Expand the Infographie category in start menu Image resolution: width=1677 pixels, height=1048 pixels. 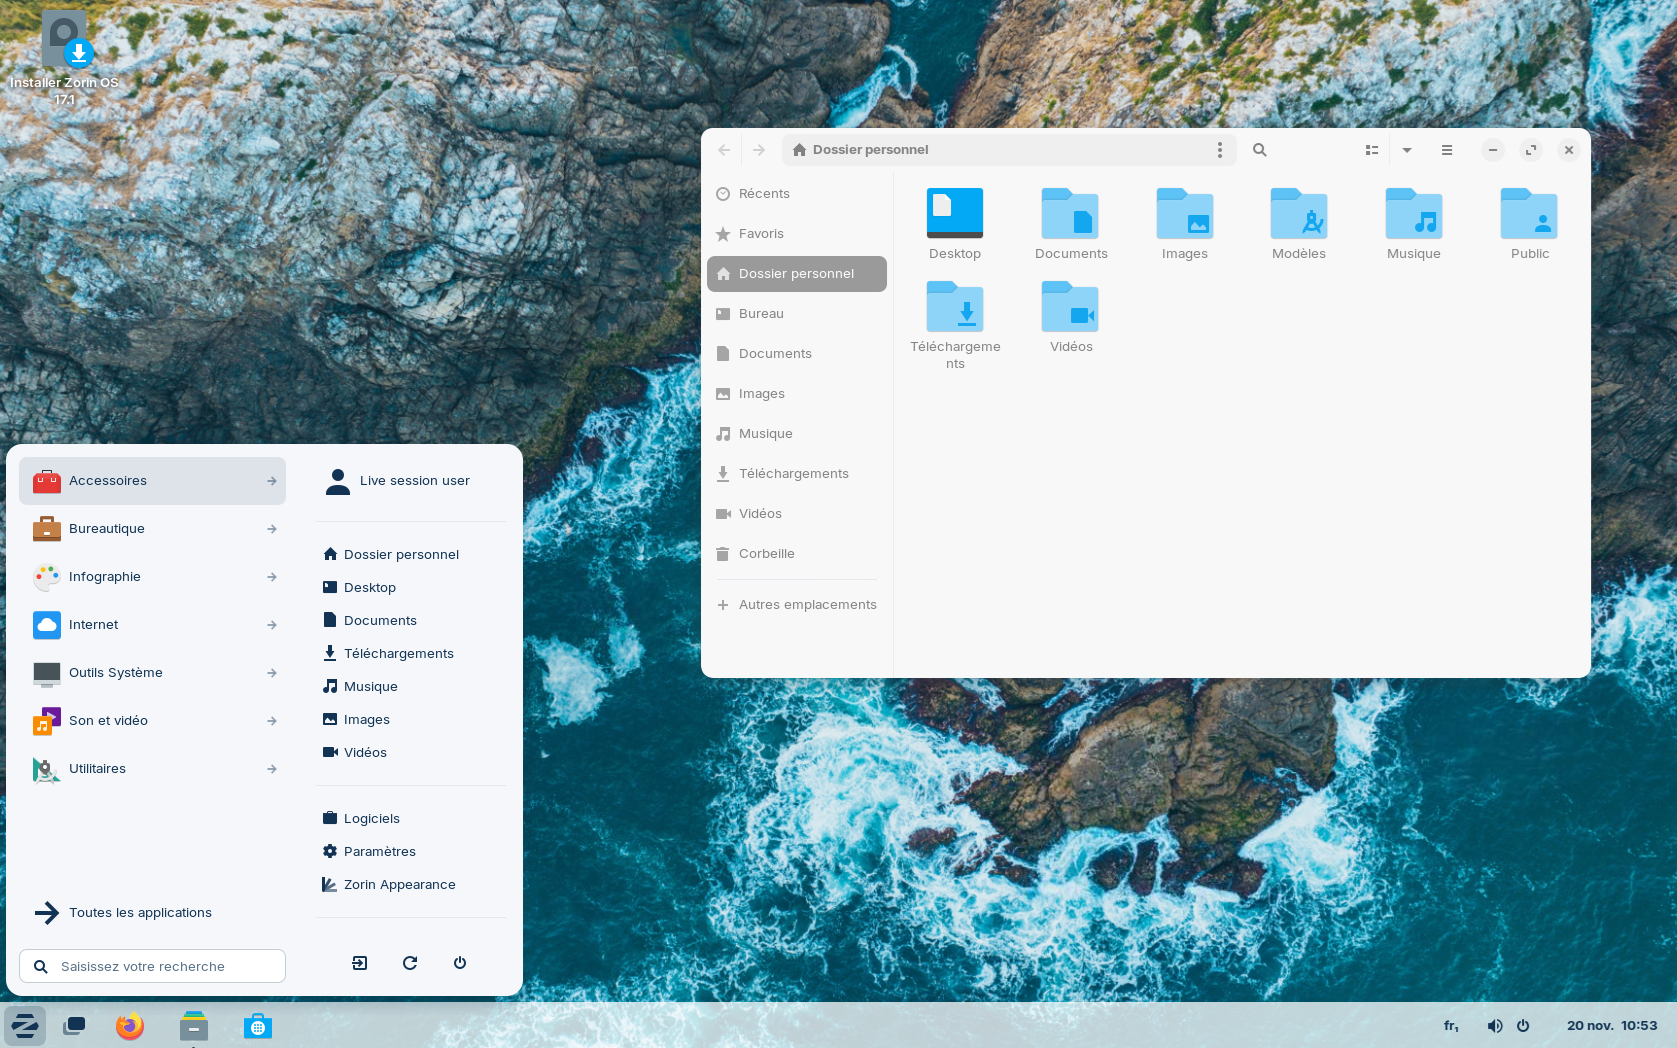152,577
